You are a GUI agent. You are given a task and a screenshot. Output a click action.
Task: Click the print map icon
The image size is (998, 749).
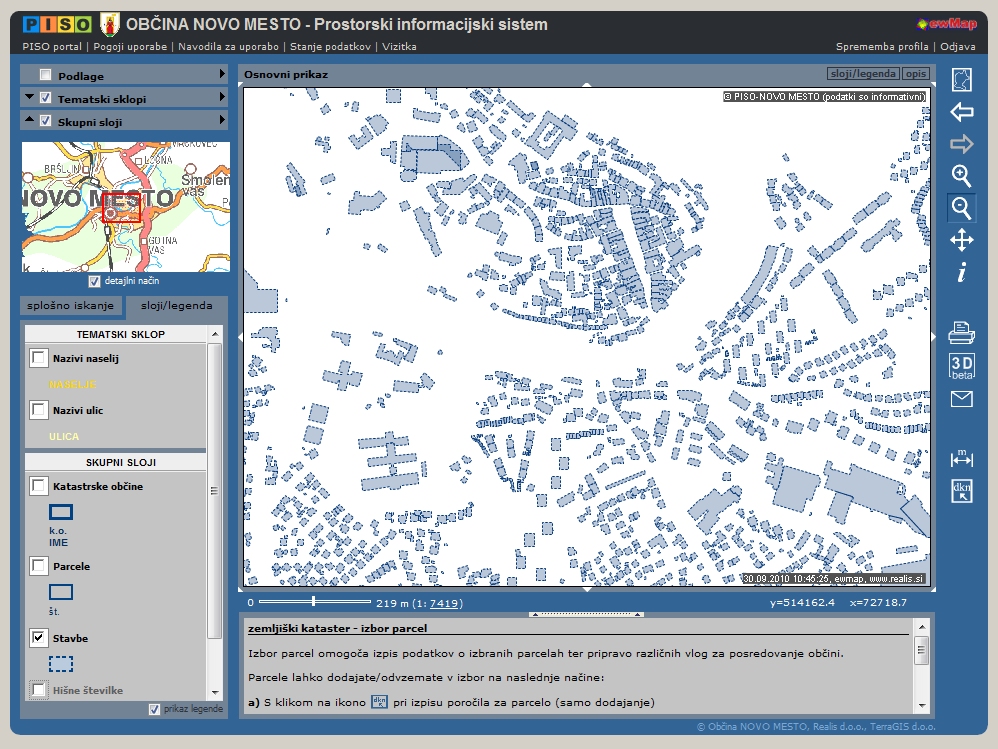tap(961, 334)
